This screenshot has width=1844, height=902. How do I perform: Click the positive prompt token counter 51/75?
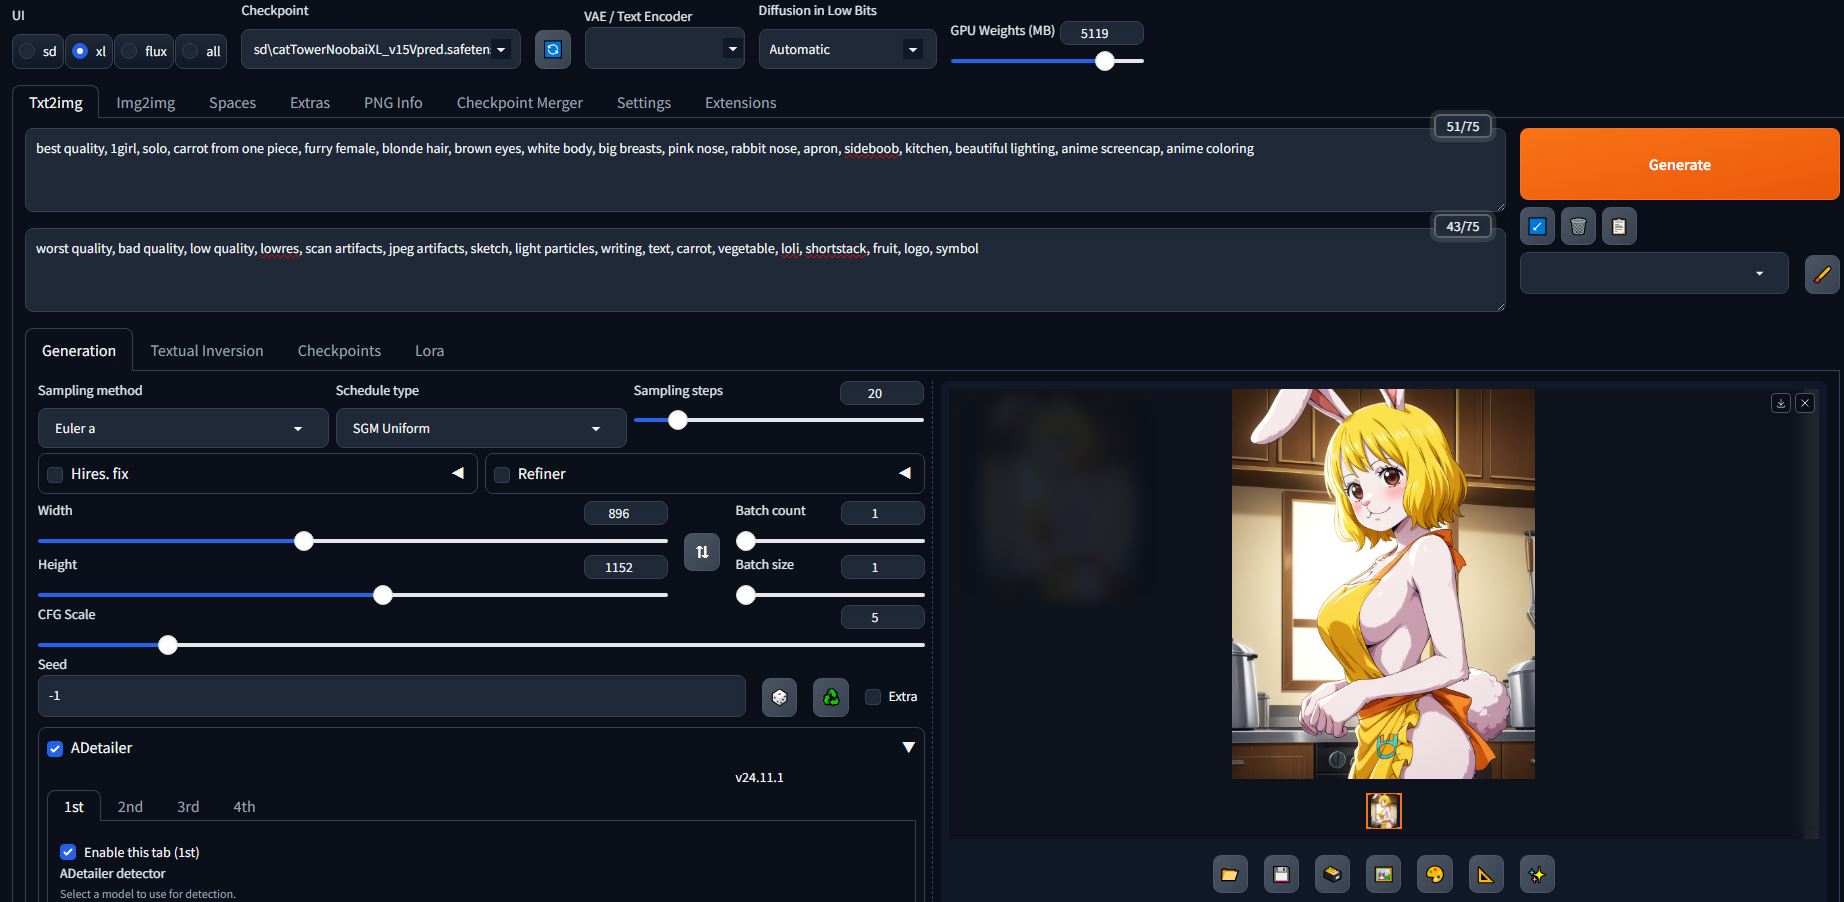tap(1463, 126)
